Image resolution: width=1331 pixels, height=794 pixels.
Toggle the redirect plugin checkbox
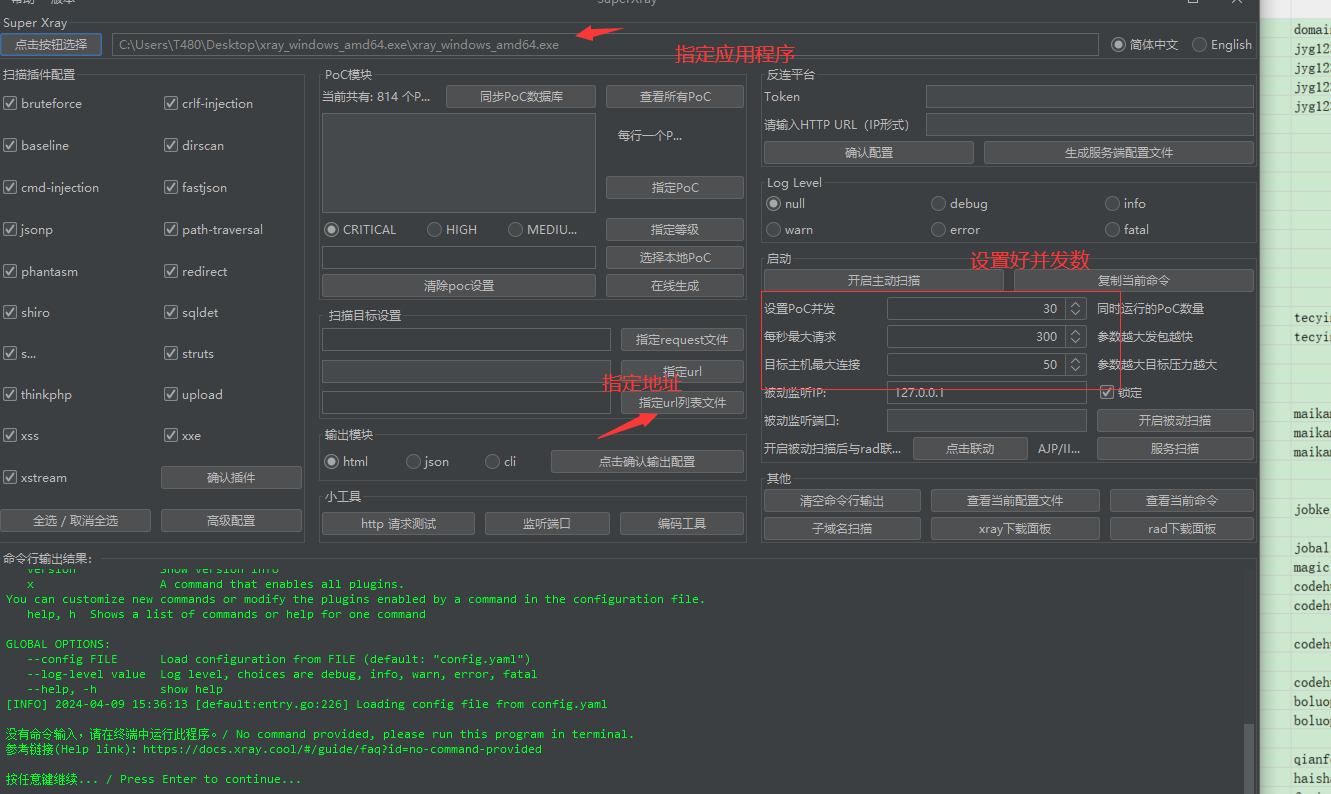[x=171, y=271]
